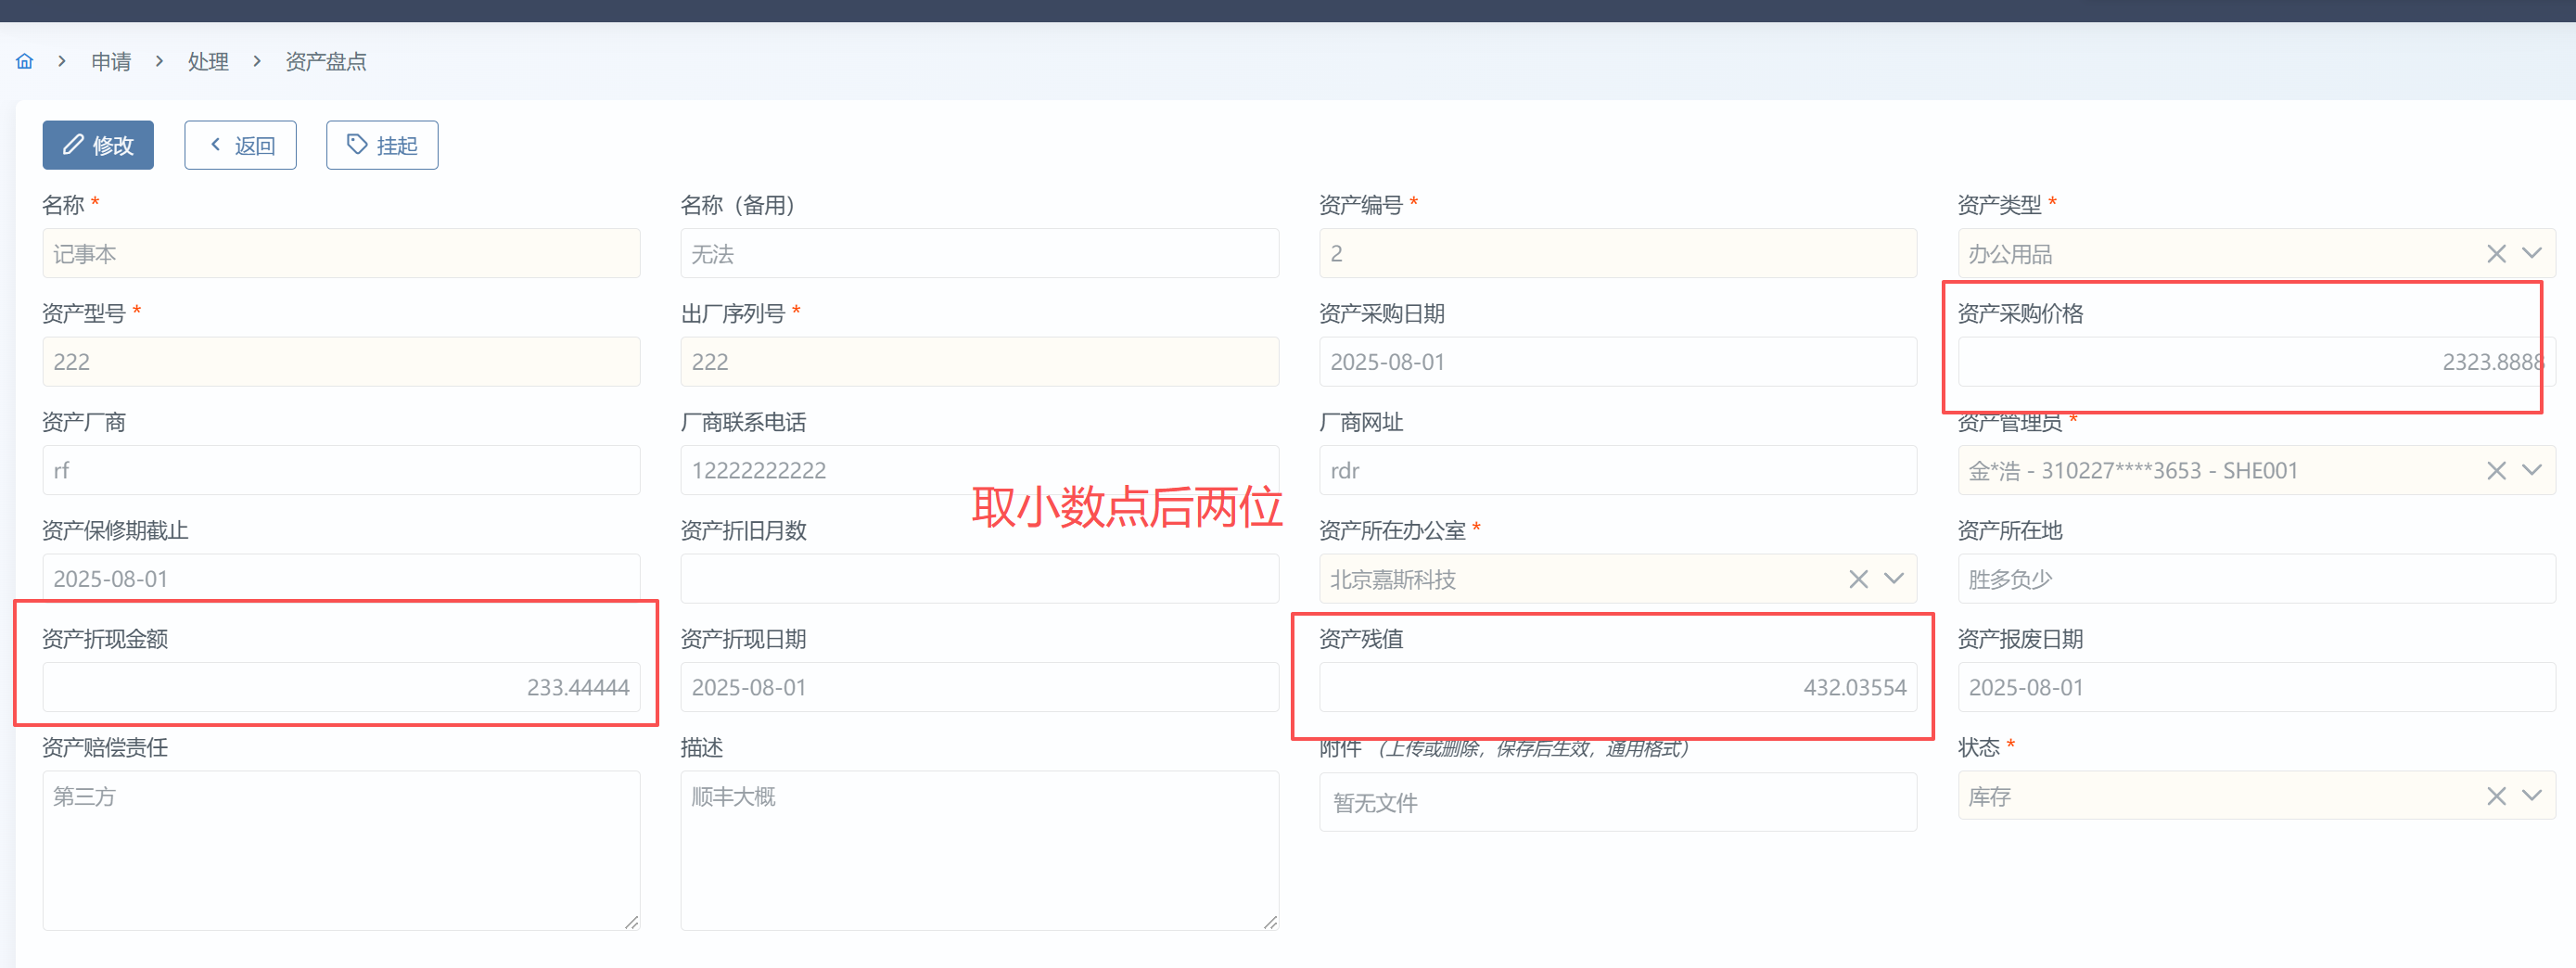This screenshot has height=968, width=2576.
Task: Click the 资产残值 input field
Action: point(1617,688)
